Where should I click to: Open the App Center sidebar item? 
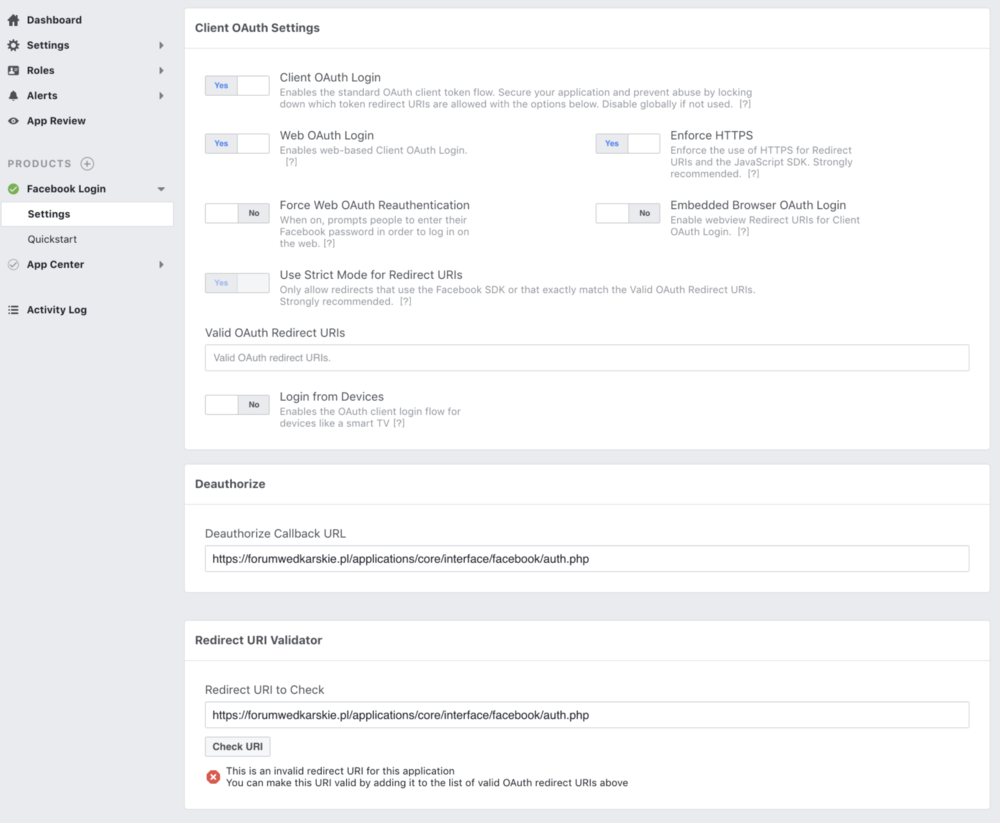click(55, 264)
